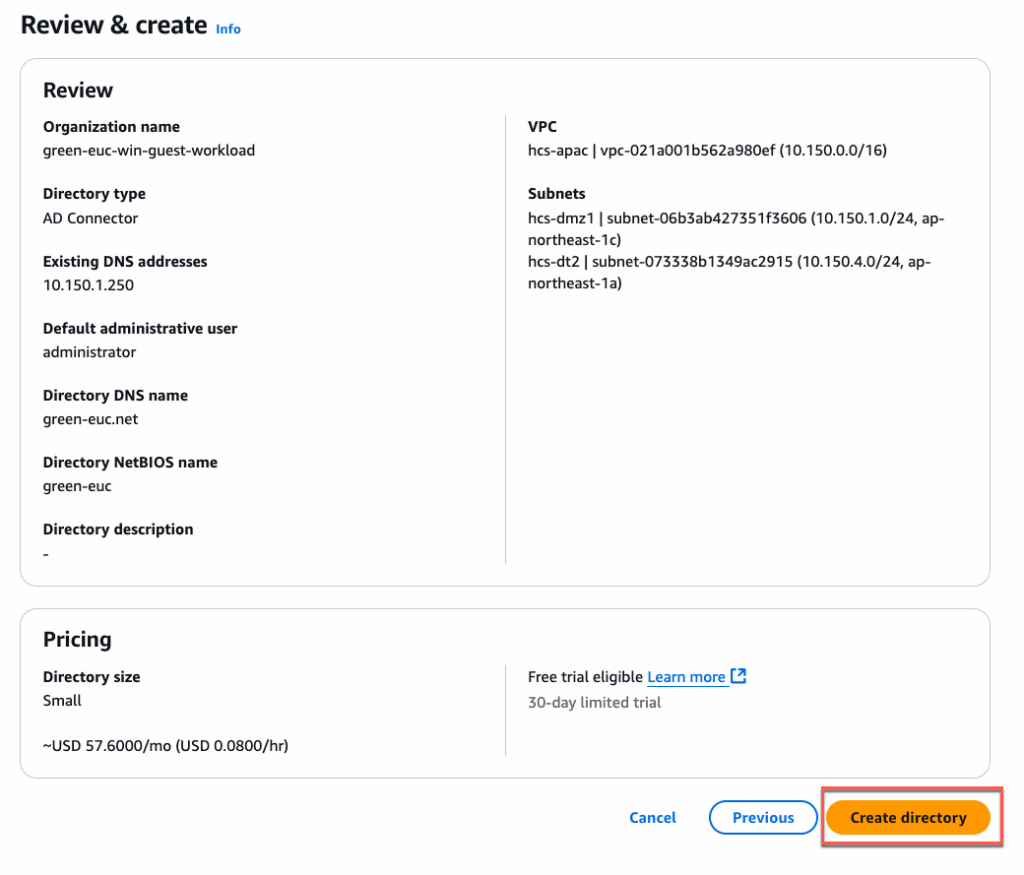Click the administrator user value
This screenshot has width=1024, height=875.
[89, 352]
